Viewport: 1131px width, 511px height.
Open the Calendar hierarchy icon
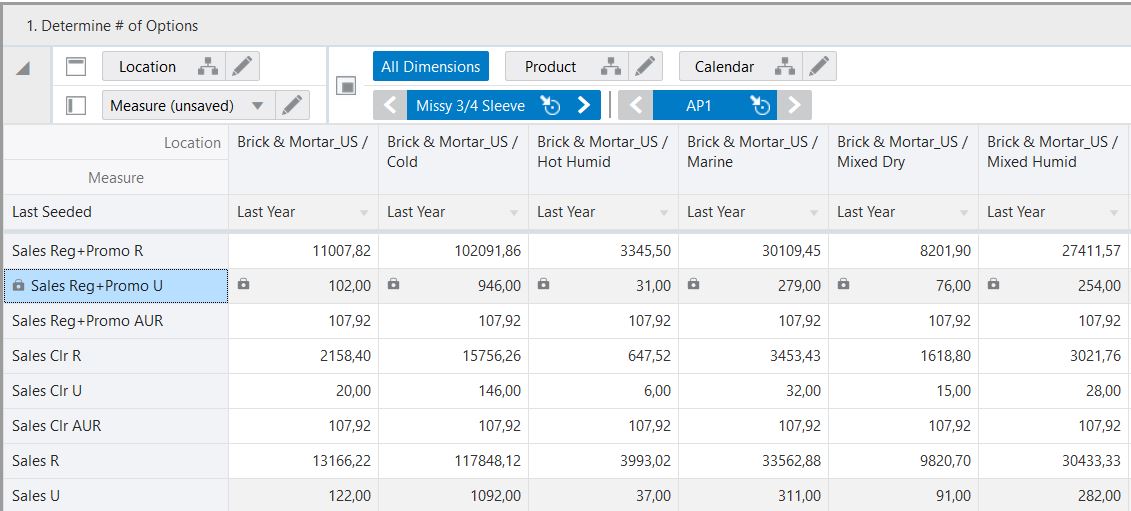pyautogui.click(x=784, y=66)
